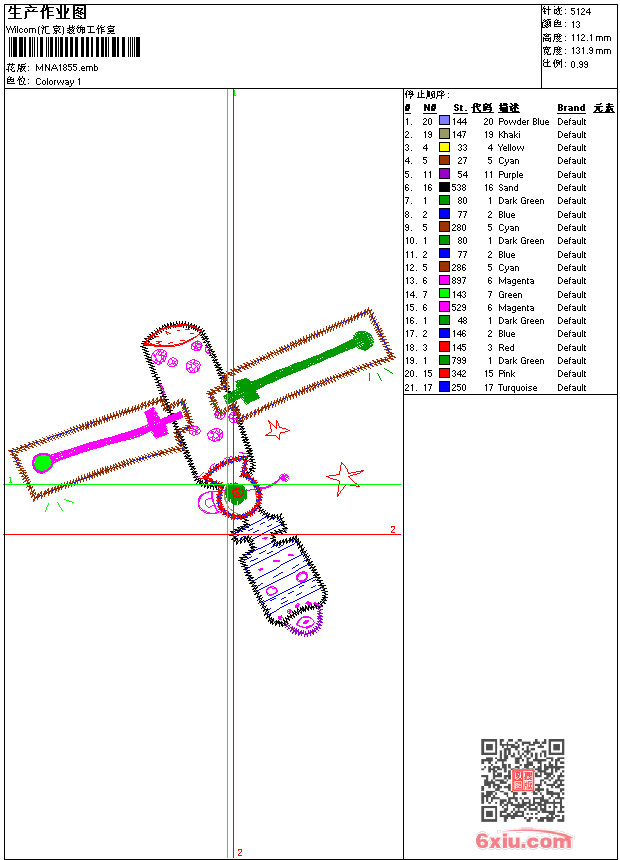Click the 'Brand' column header

(x=571, y=108)
